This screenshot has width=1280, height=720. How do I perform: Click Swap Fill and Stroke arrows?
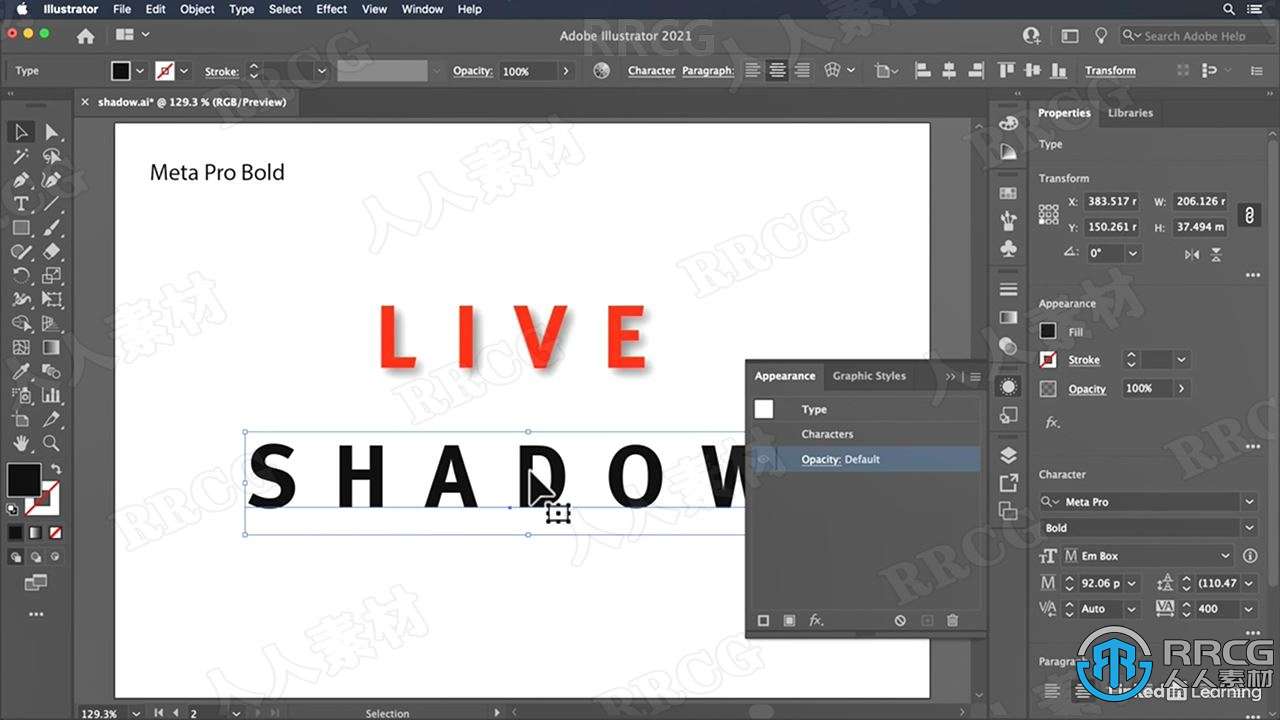pos(56,469)
